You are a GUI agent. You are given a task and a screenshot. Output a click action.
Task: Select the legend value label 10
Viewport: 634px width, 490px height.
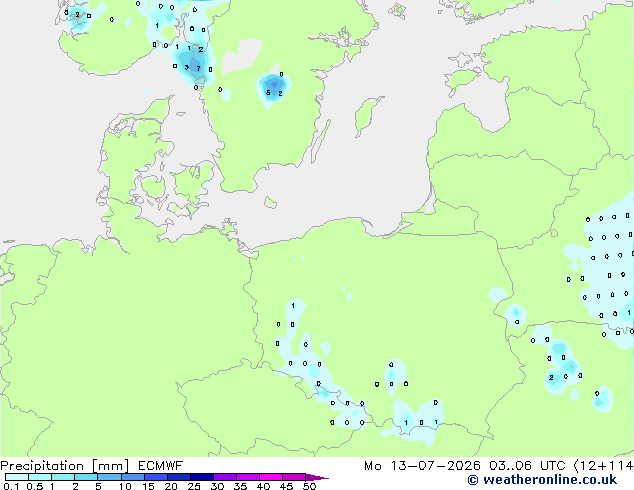pos(125,486)
